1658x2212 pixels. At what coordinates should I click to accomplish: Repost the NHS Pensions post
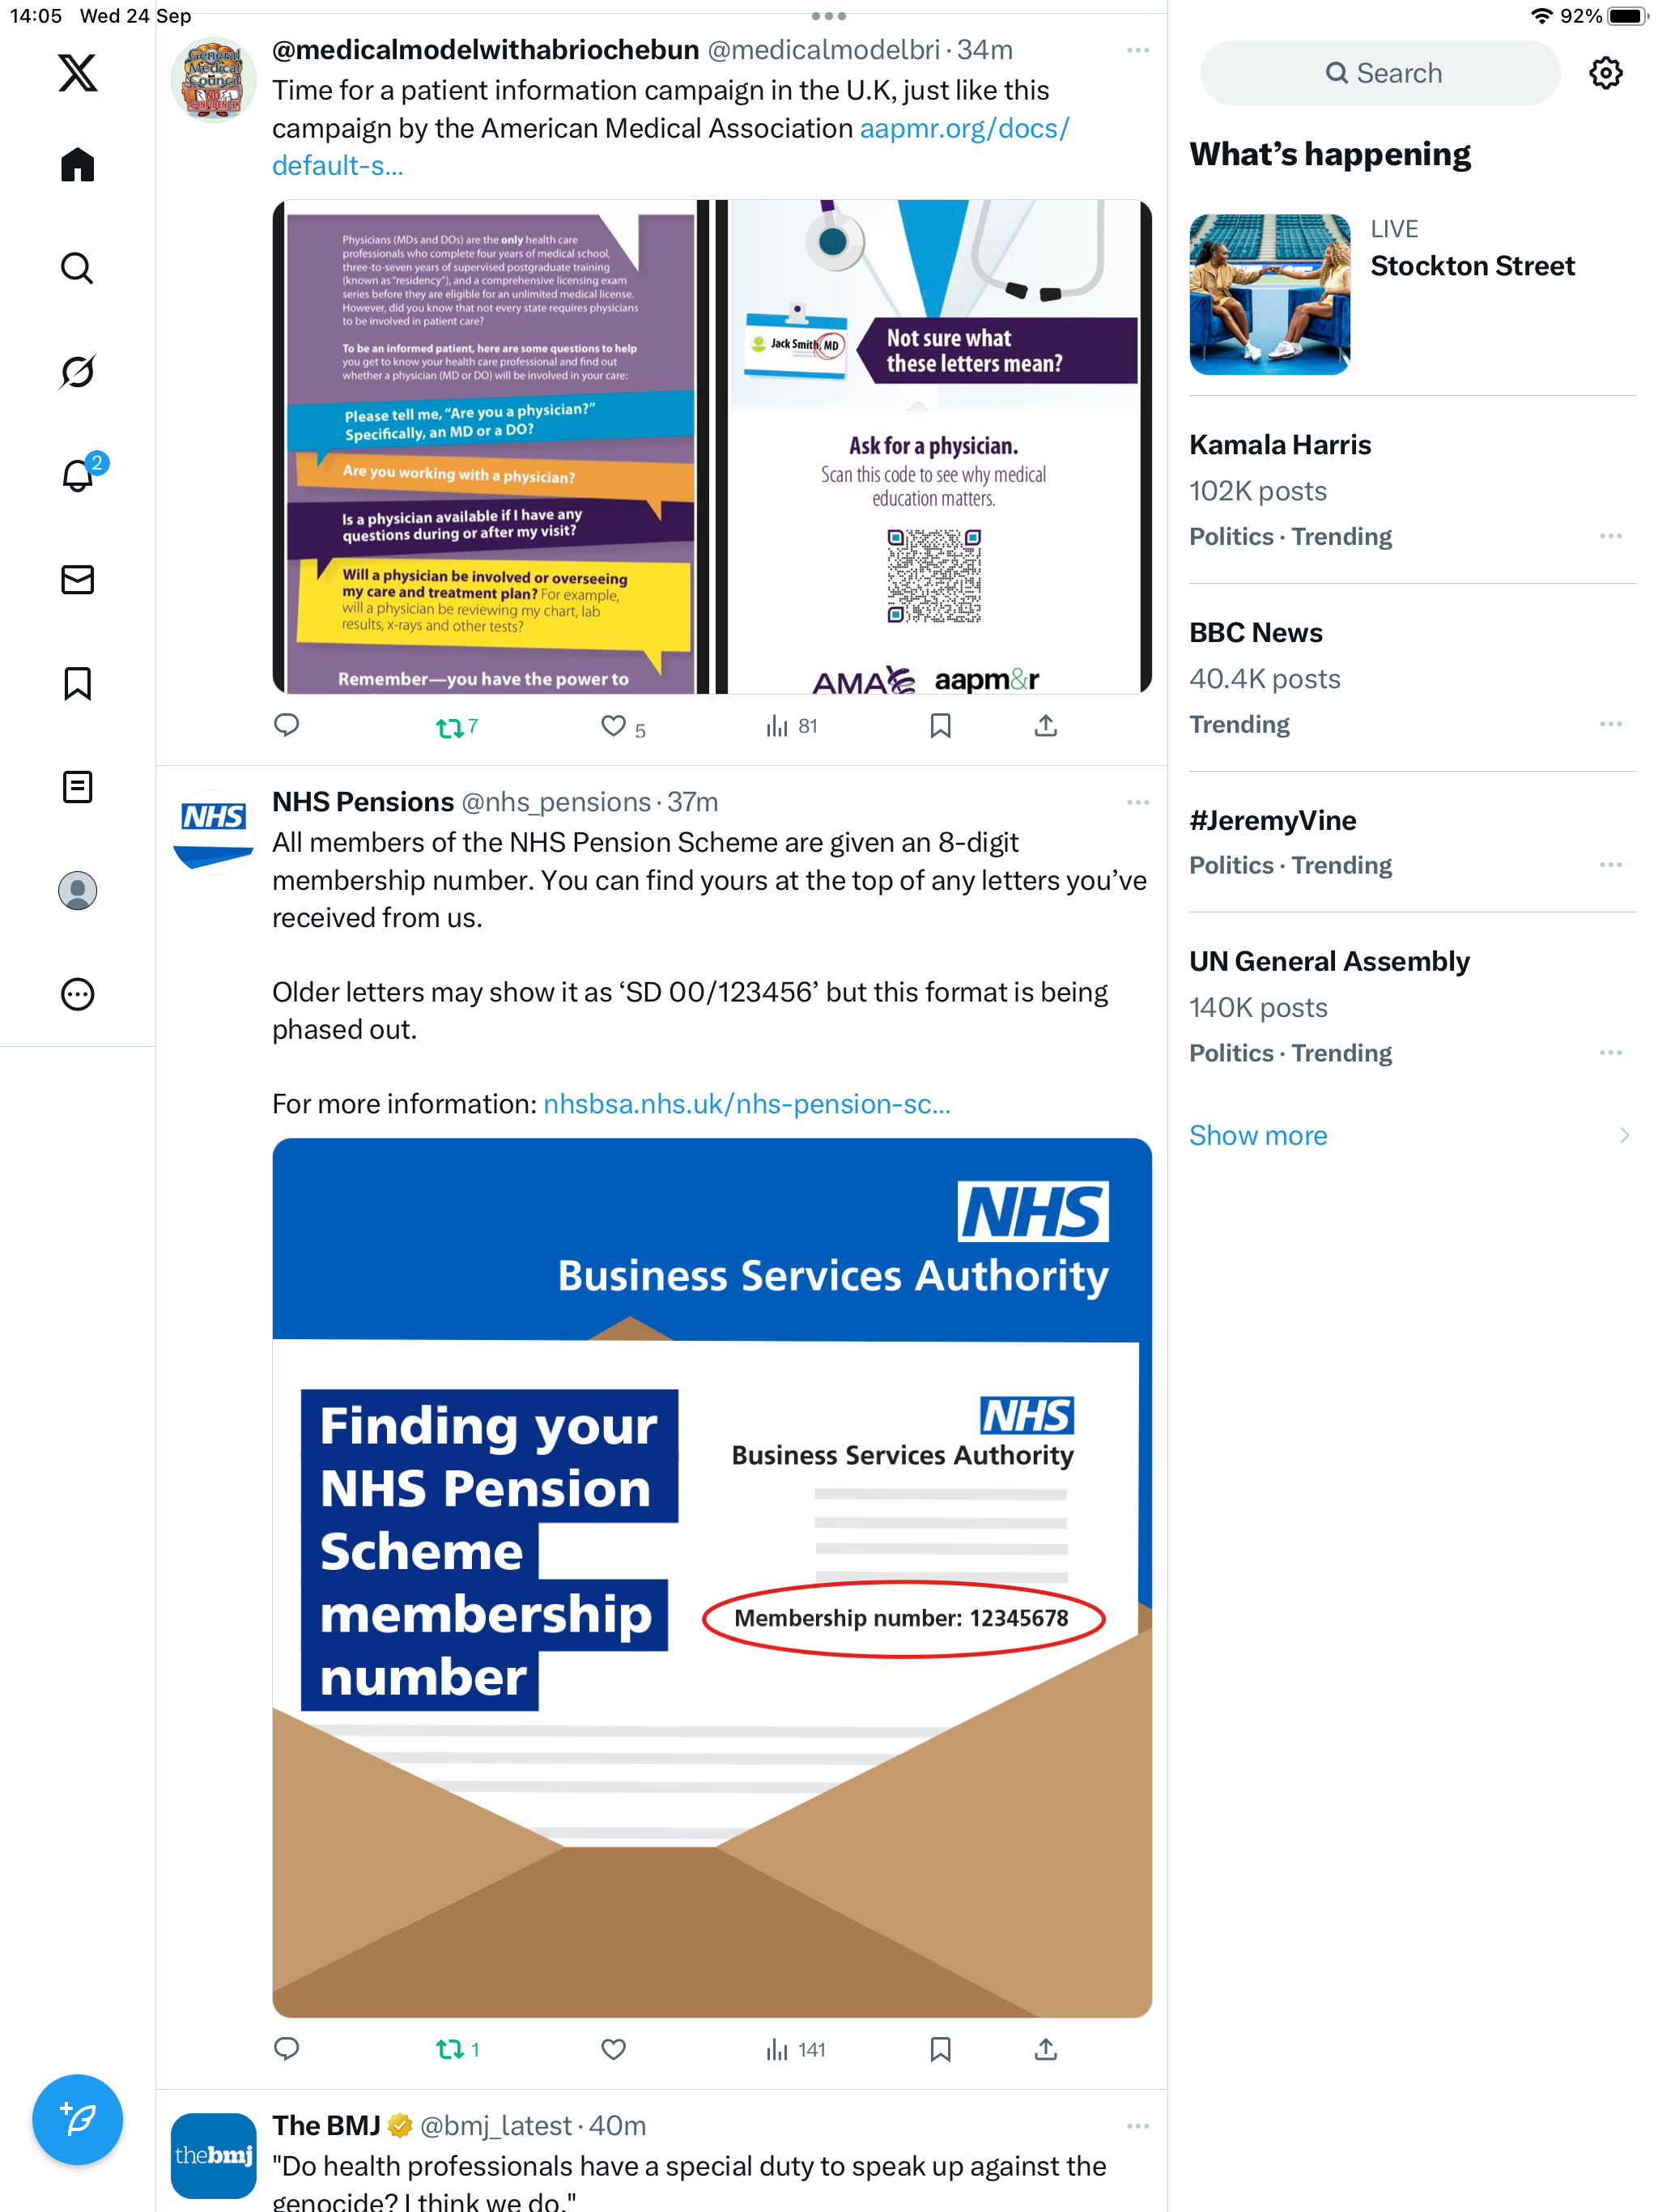458,2049
